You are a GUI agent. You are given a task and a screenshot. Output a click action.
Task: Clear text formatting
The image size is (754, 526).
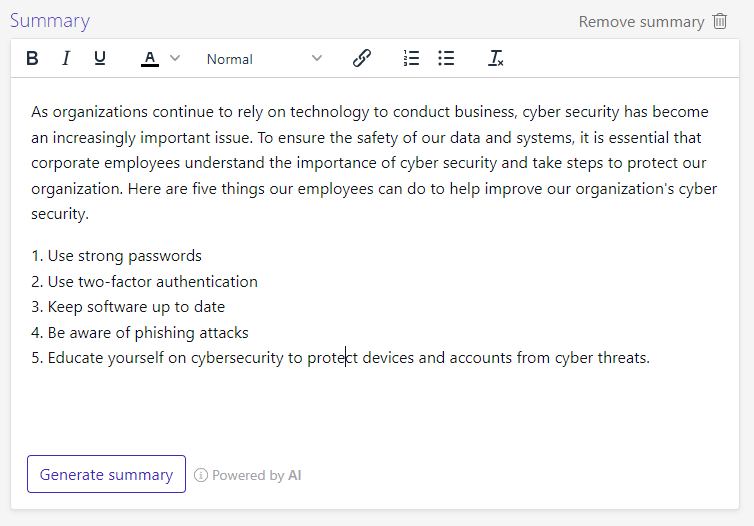(x=495, y=59)
